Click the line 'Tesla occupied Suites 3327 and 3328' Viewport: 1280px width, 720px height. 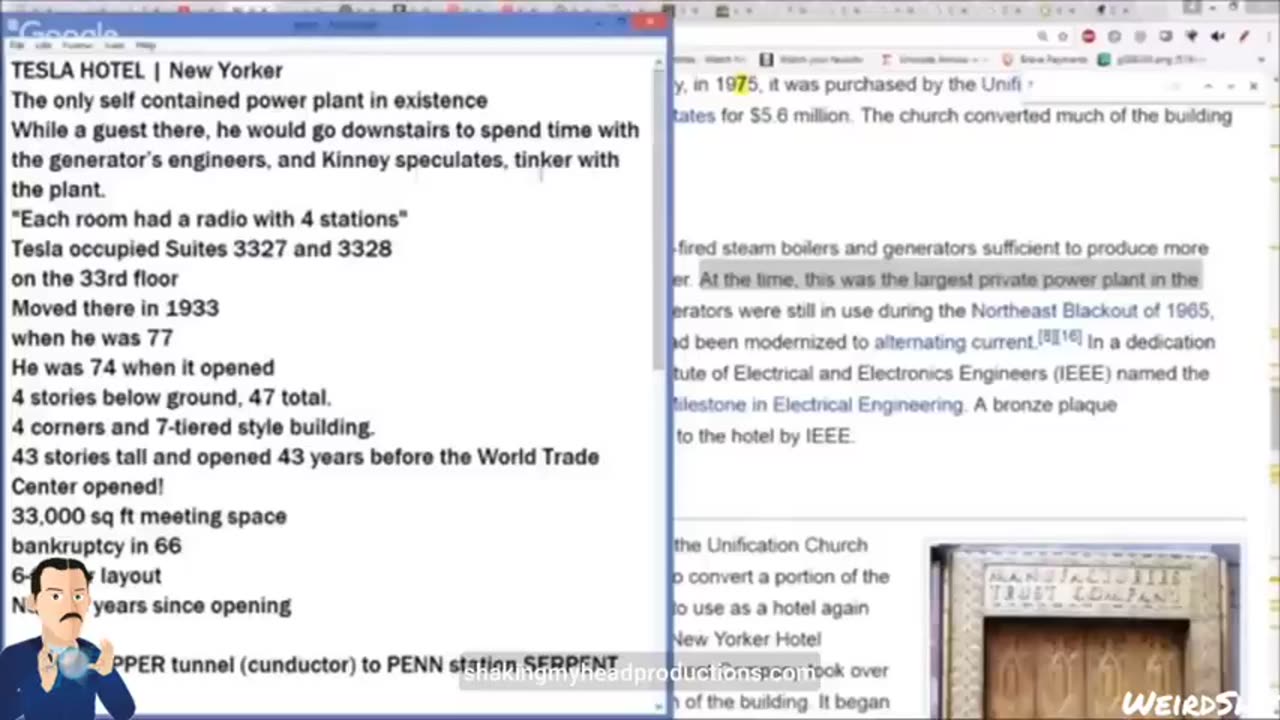201,248
